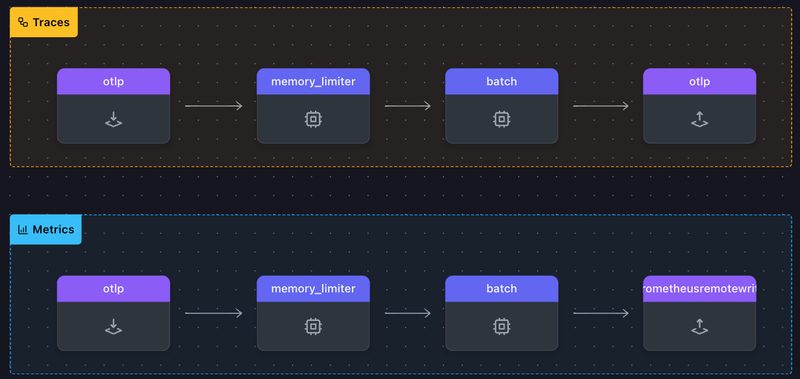800x379 pixels.
Task: Click the chip icon in Traces batch node
Action: [x=502, y=119]
